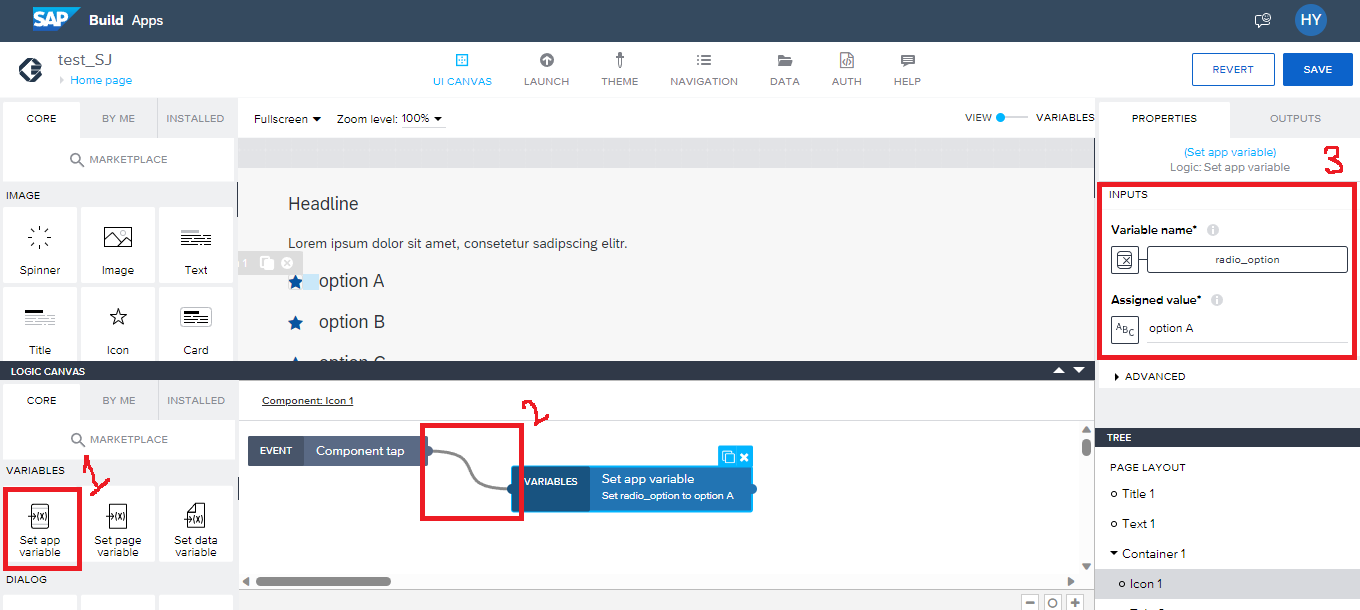Viewport: 1360px width, 610px height.
Task: Select the Text component
Action: tap(196, 246)
